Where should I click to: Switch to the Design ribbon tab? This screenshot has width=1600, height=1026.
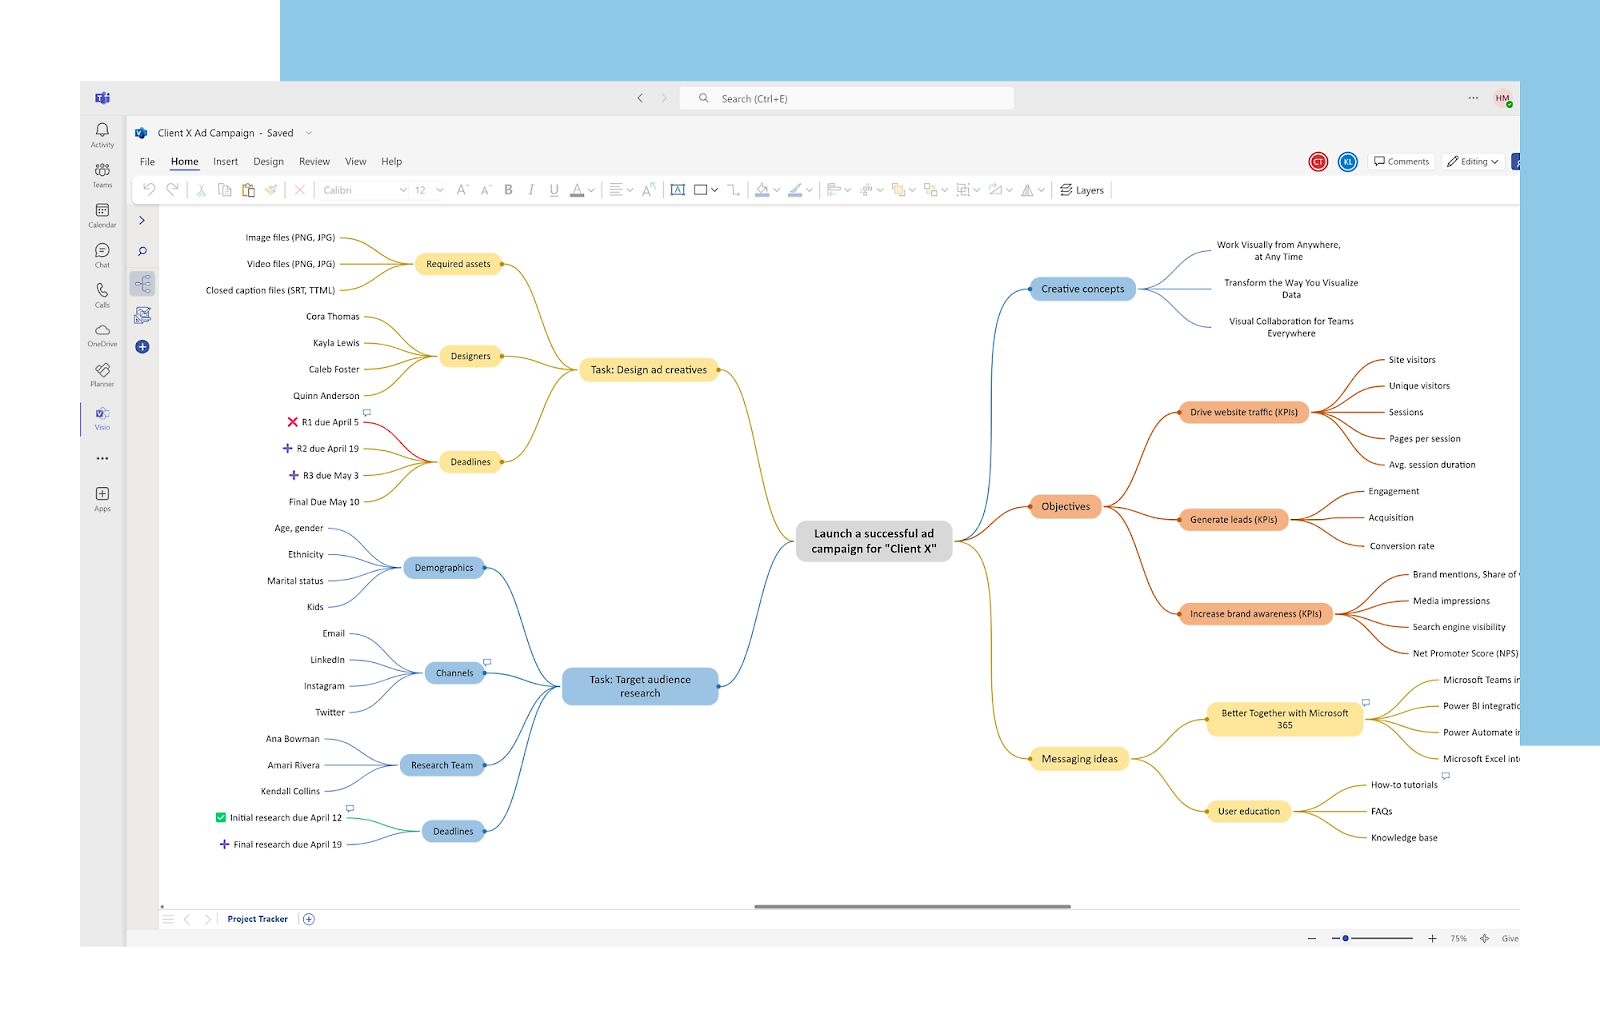[x=268, y=161]
